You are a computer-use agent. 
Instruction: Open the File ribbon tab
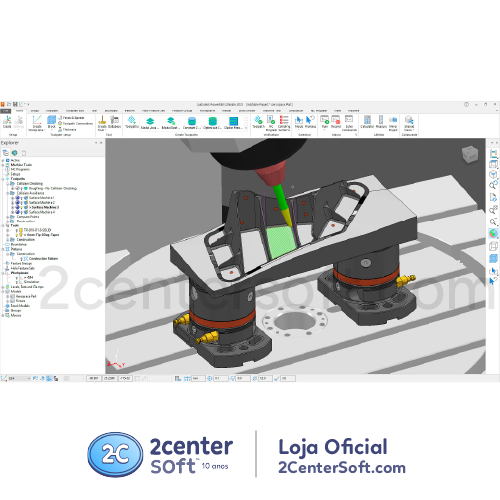pyautogui.click(x=6, y=111)
